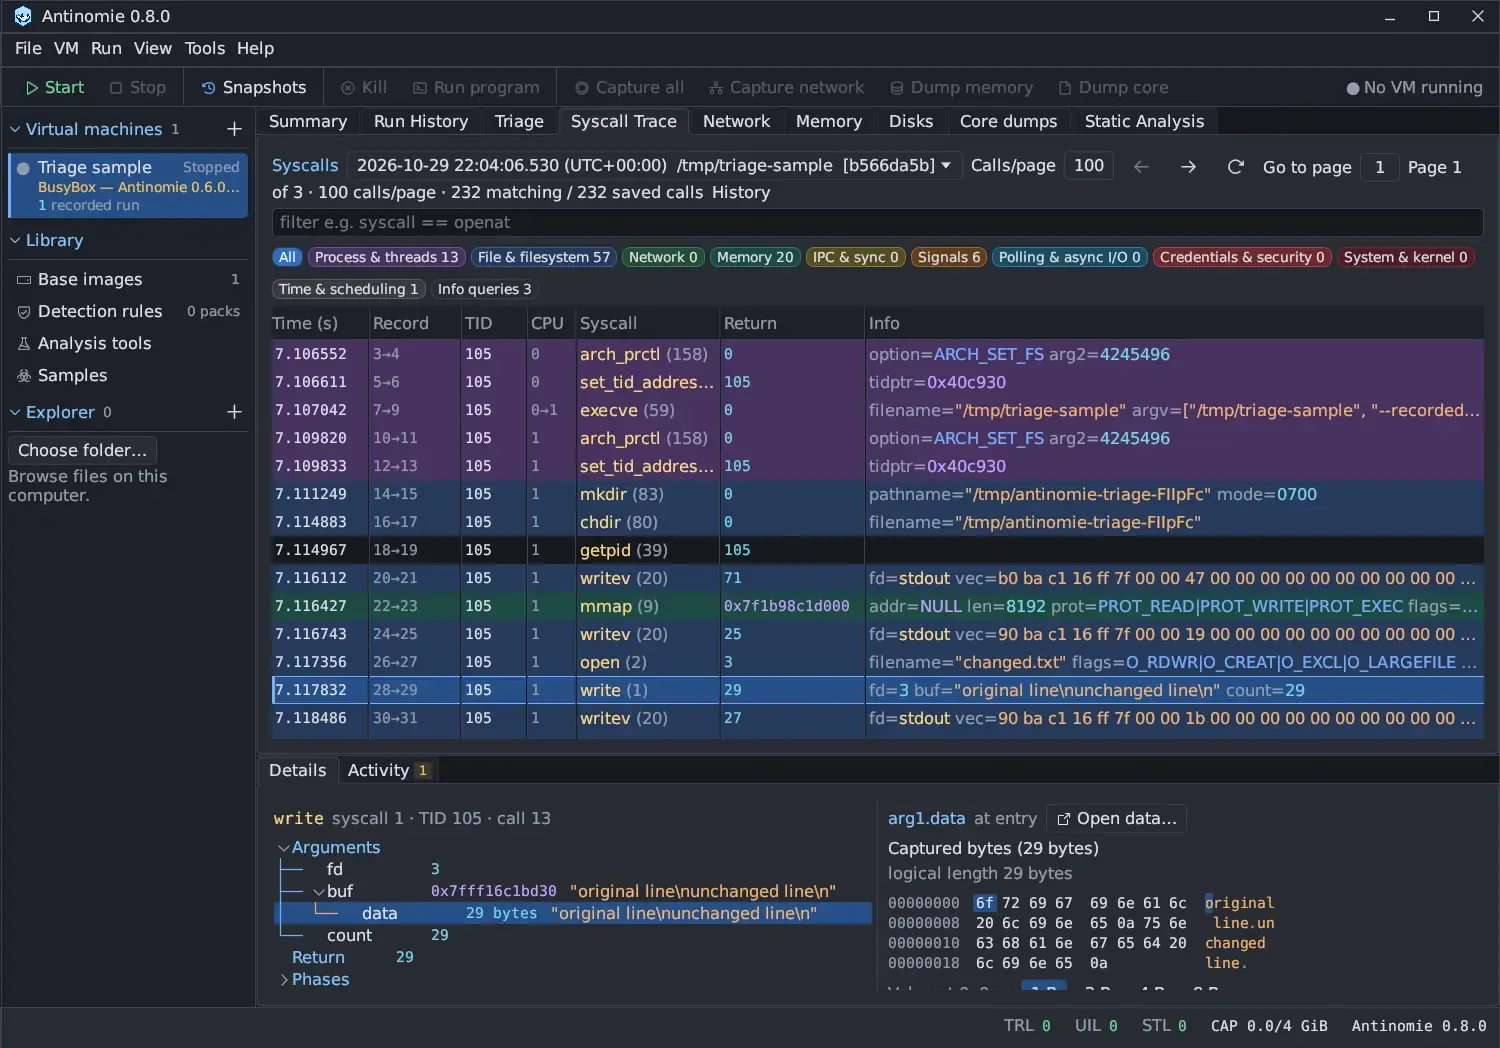Collapse the Library section
The height and width of the screenshot is (1048, 1500).
[15, 240]
